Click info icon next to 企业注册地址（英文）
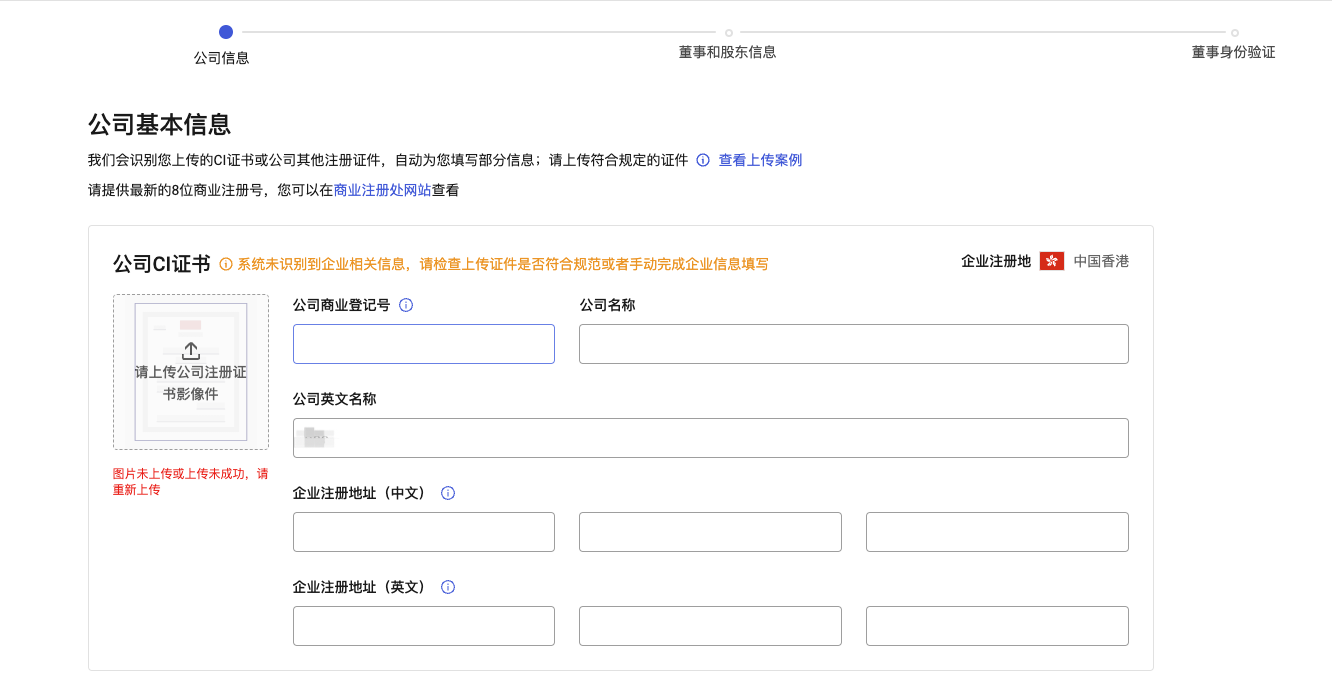This screenshot has height=692, width=1332. [x=447, y=587]
